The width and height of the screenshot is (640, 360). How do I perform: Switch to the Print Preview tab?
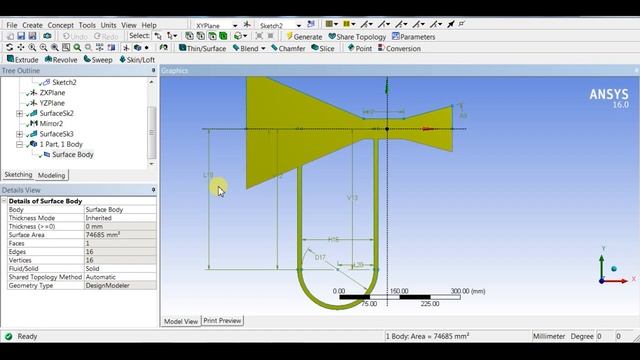pyautogui.click(x=222, y=321)
